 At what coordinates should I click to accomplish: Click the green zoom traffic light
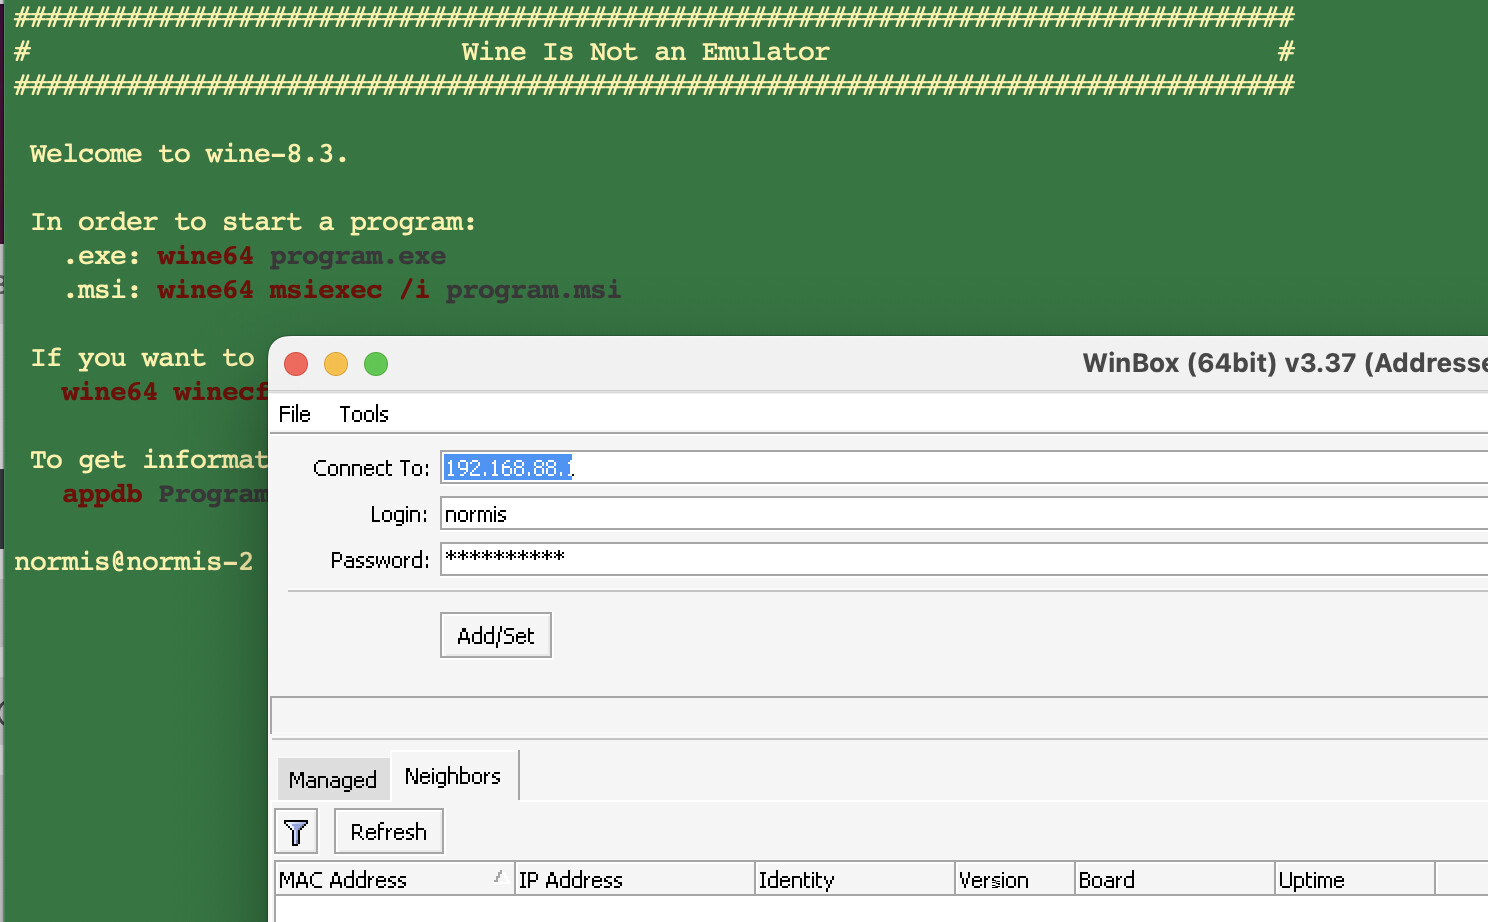click(x=376, y=364)
